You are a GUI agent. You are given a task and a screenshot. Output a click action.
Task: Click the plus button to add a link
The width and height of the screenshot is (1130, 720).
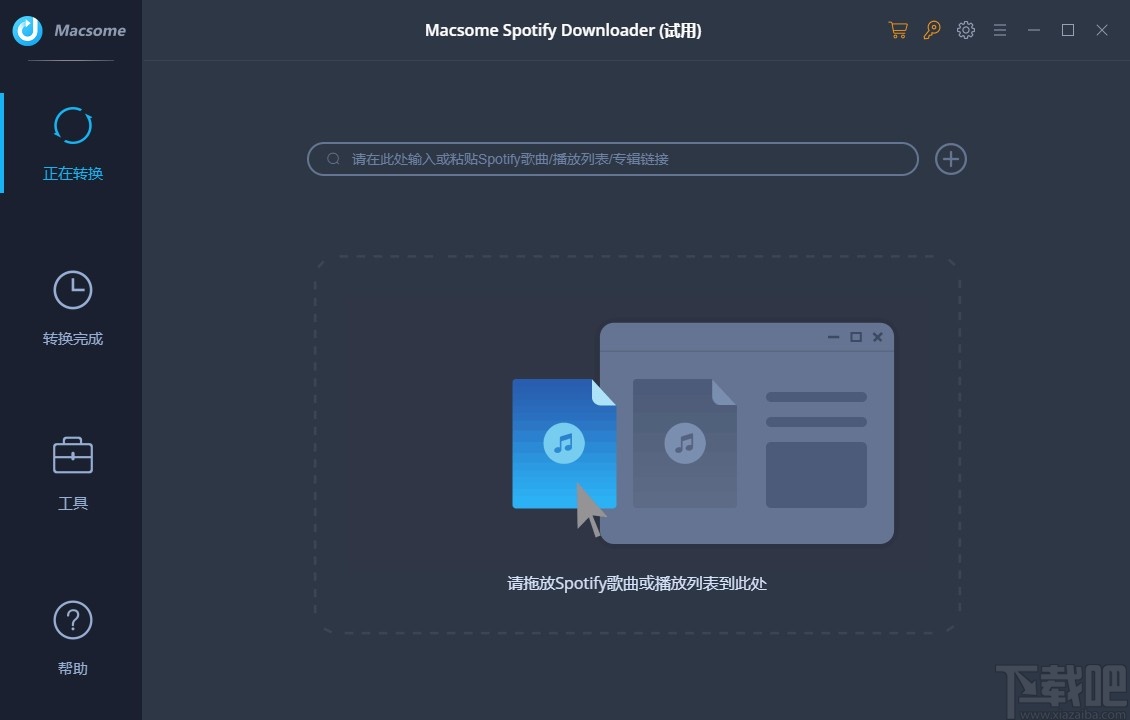[950, 159]
